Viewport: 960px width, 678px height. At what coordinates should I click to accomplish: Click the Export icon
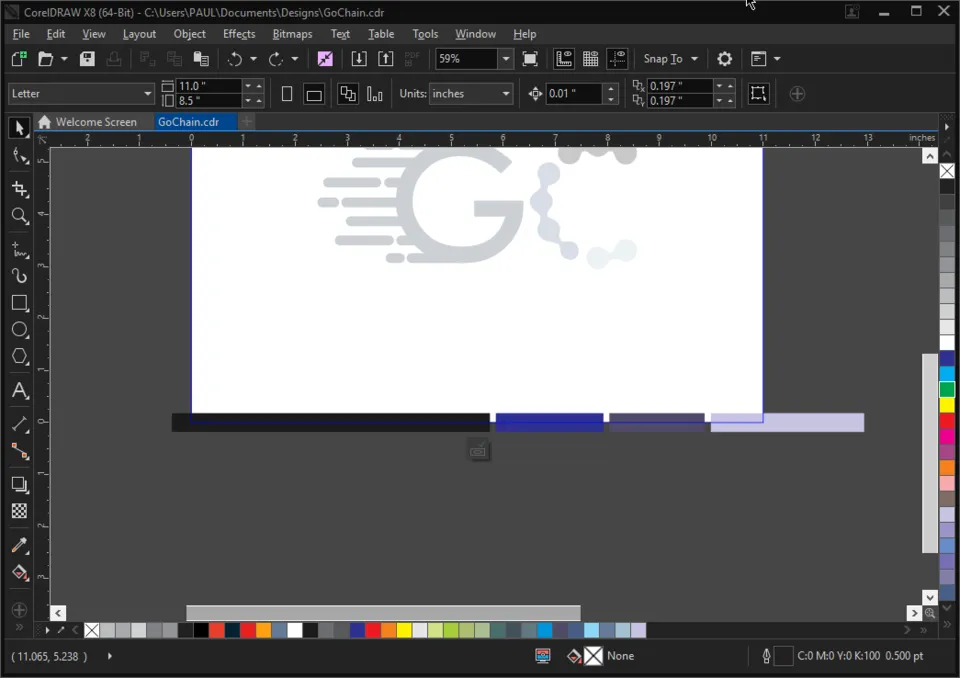point(385,59)
